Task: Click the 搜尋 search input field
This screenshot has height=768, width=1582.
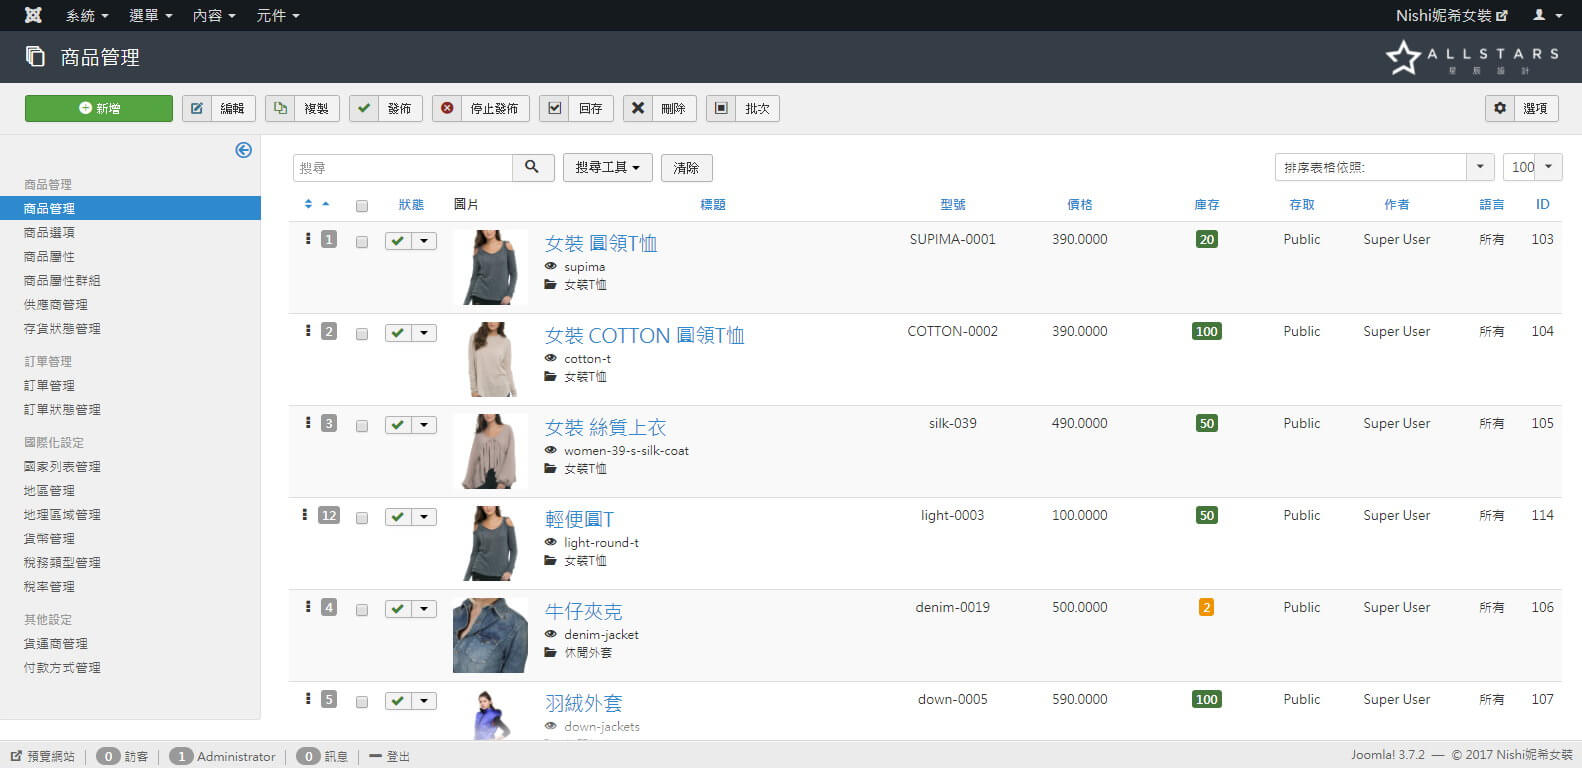Action: click(x=403, y=167)
